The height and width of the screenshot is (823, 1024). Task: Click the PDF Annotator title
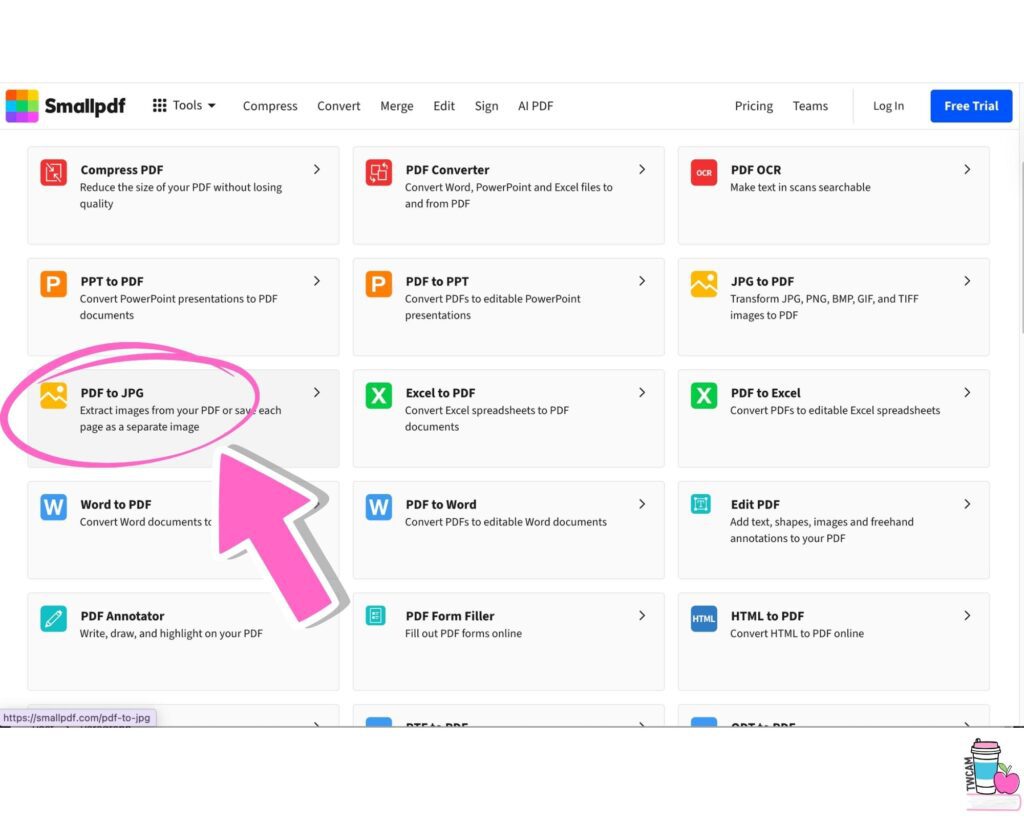[122, 616]
